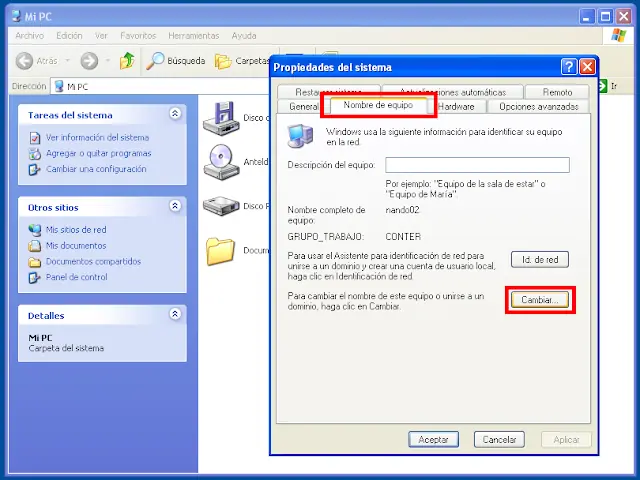The image size is (640, 480).
Task: Open Búsqueda search in toolbar
Action: (x=176, y=61)
